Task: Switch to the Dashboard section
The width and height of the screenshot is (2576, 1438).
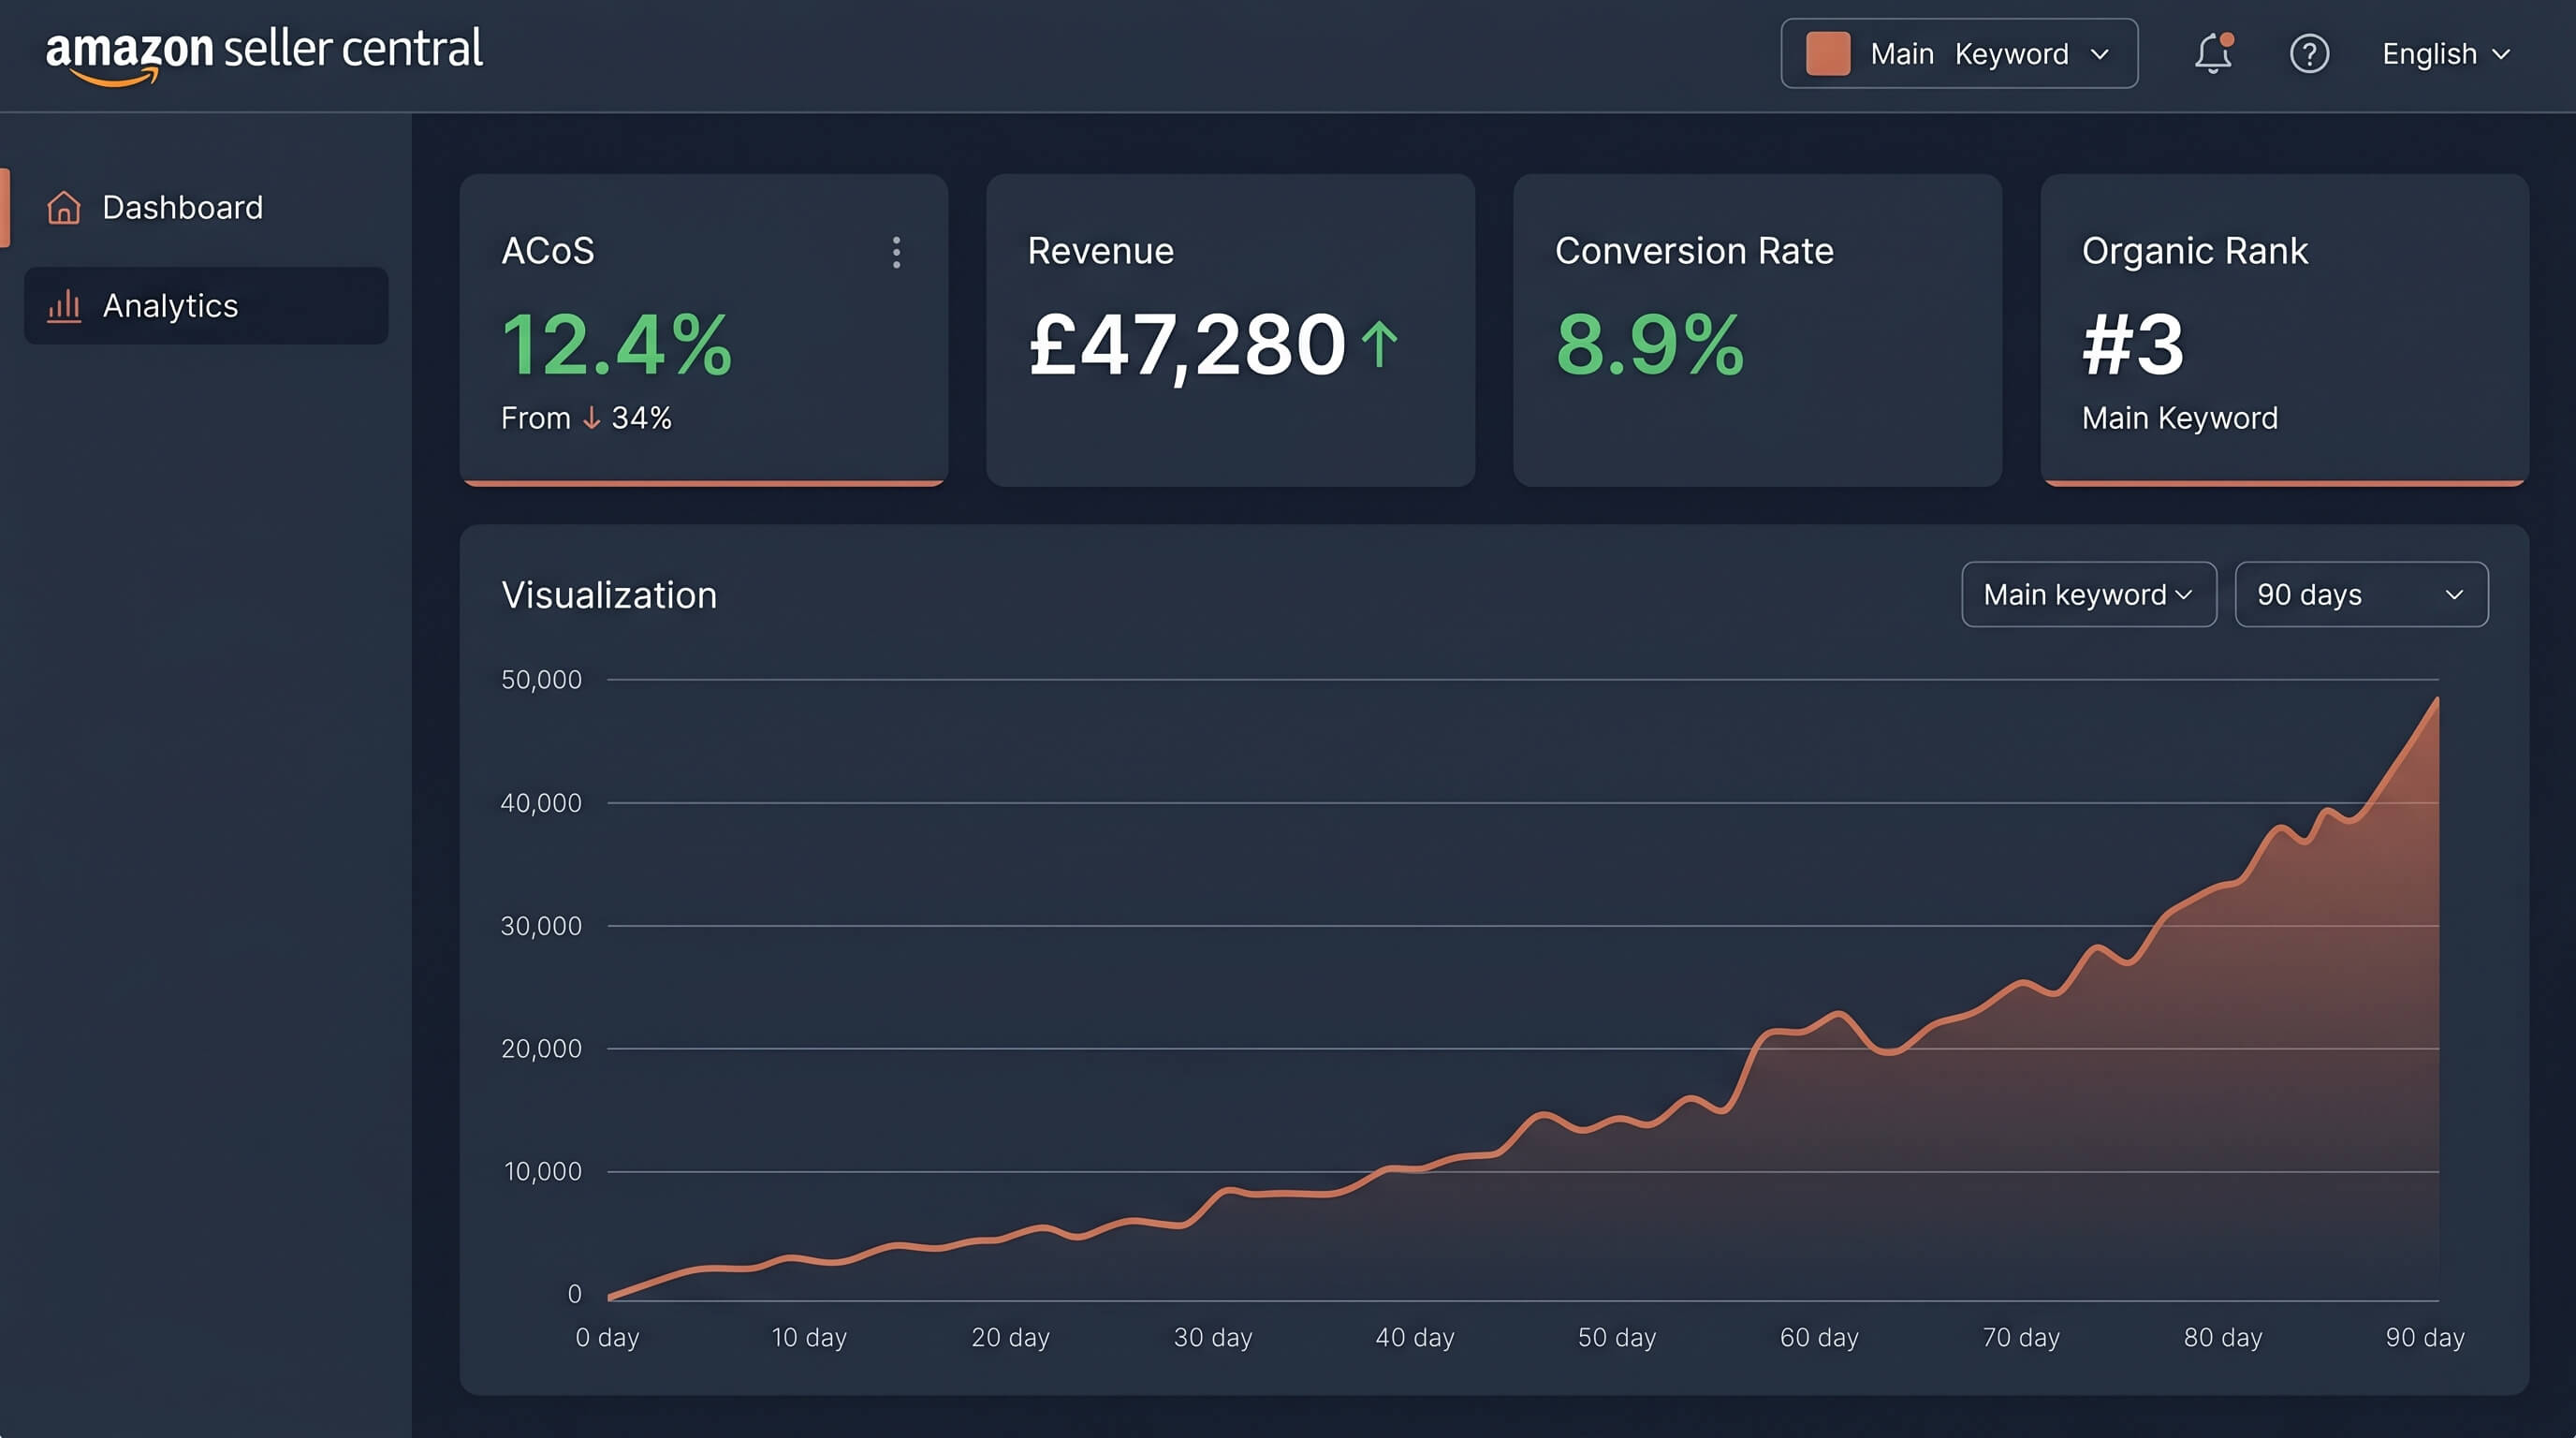Action: pyautogui.click(x=182, y=207)
